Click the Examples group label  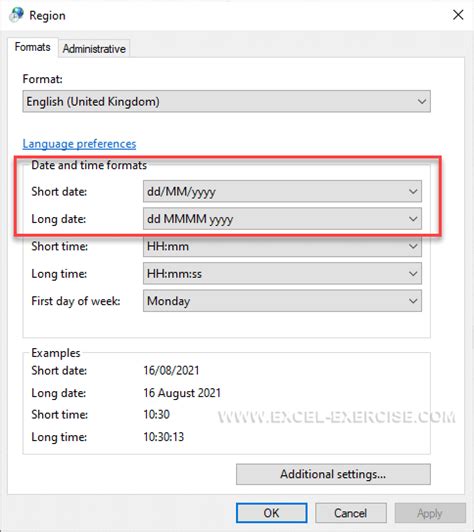56,353
